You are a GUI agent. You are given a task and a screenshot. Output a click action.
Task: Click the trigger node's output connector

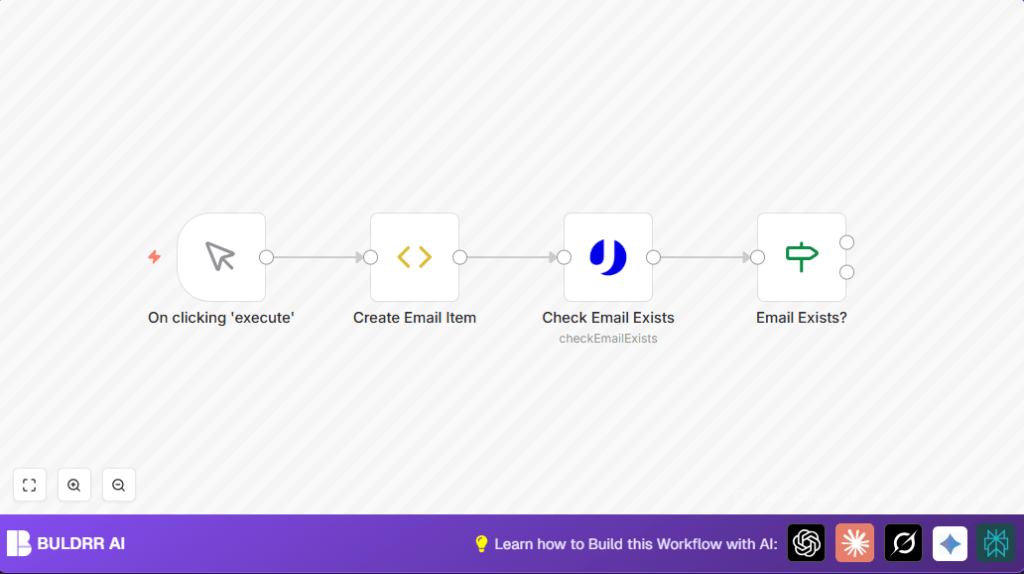[x=266, y=257]
